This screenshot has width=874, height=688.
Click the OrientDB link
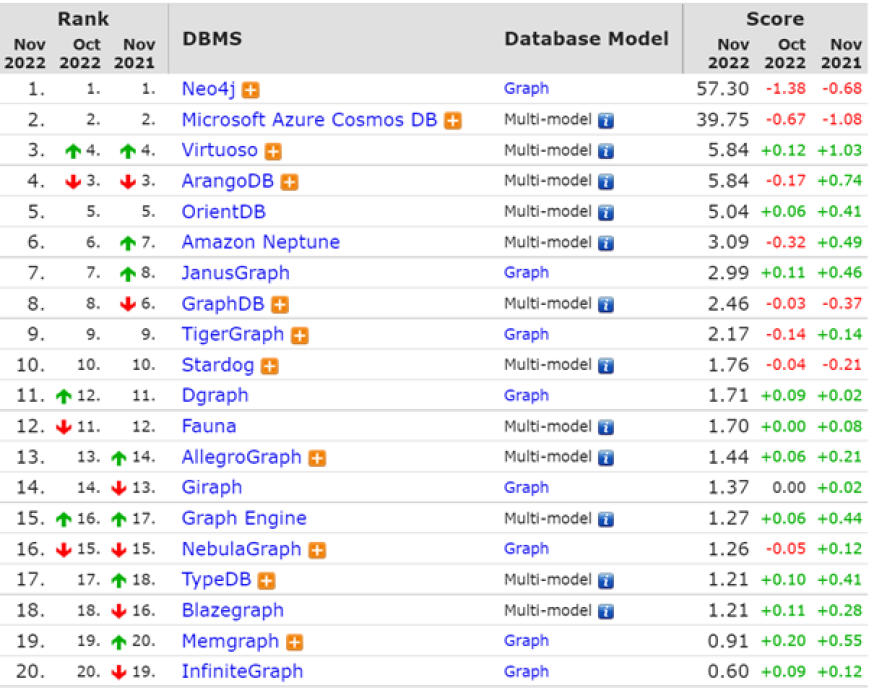pos(224,212)
